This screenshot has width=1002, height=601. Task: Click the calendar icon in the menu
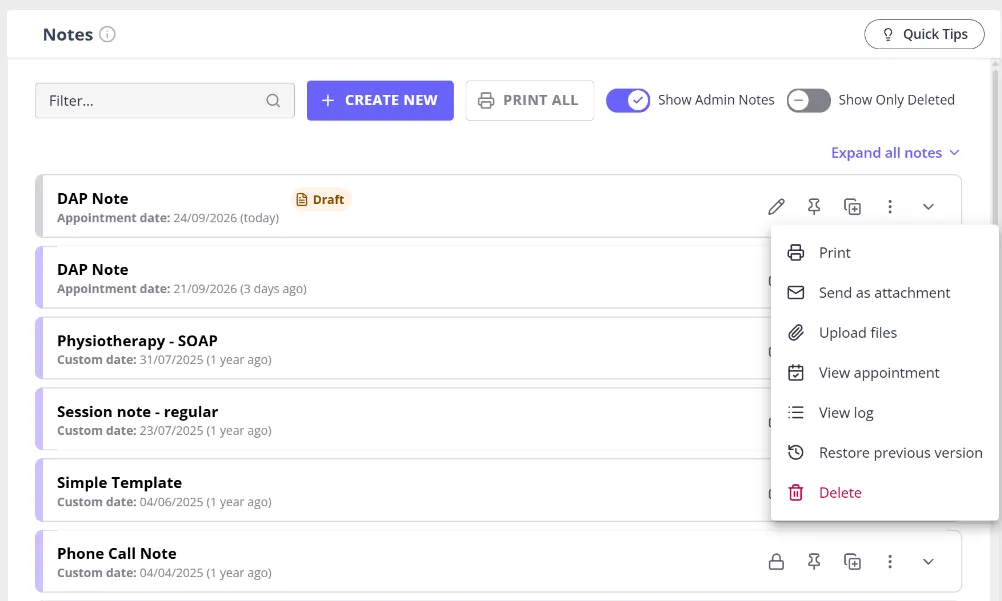(796, 373)
